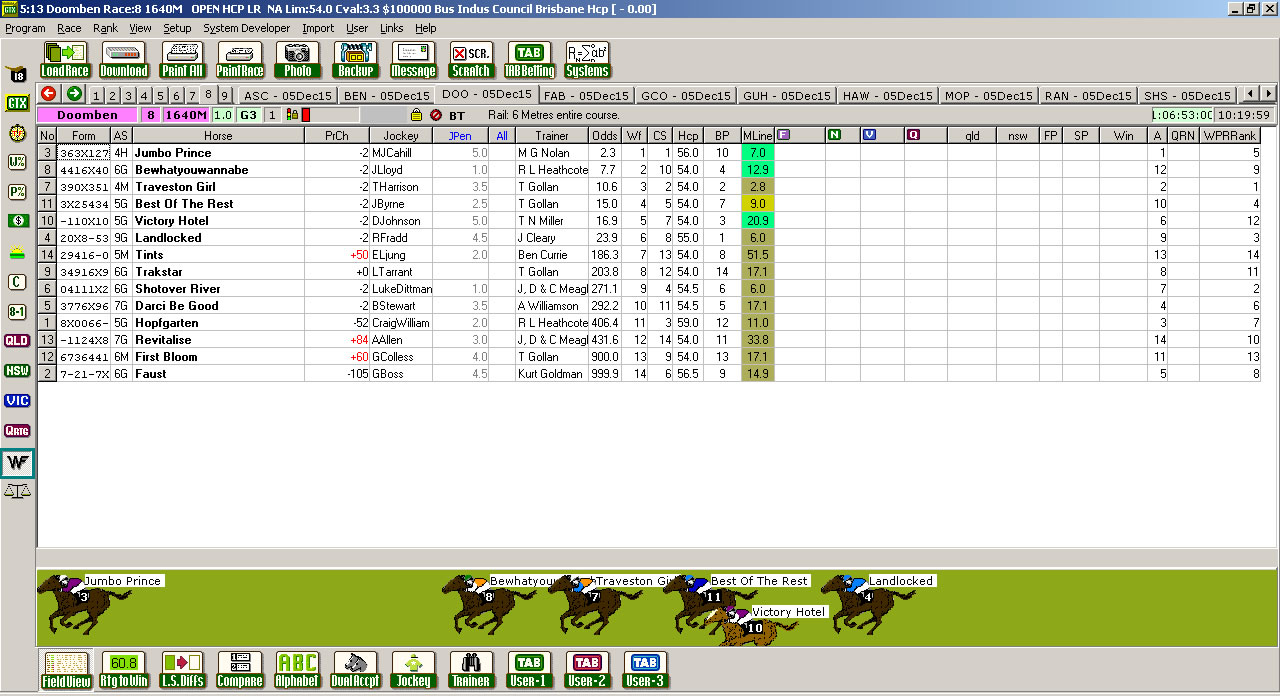Click the W sidebar icon

click(17, 463)
